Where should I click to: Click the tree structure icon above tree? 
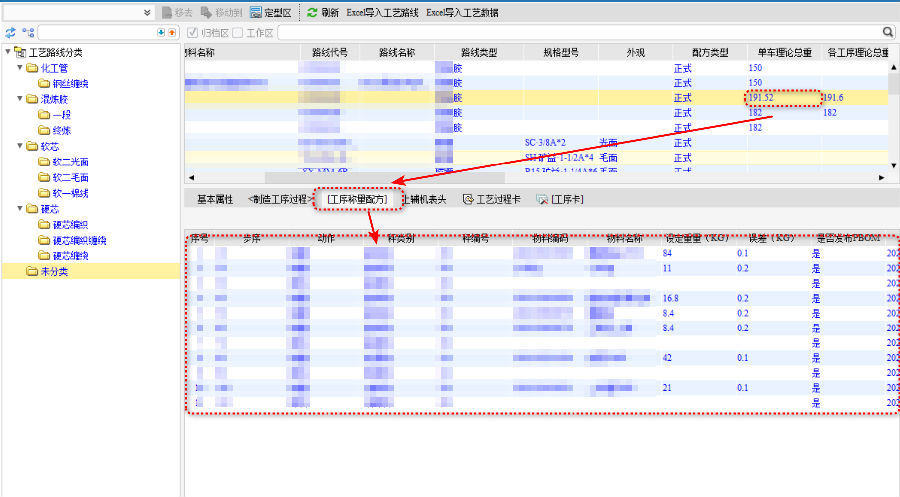tap(28, 33)
